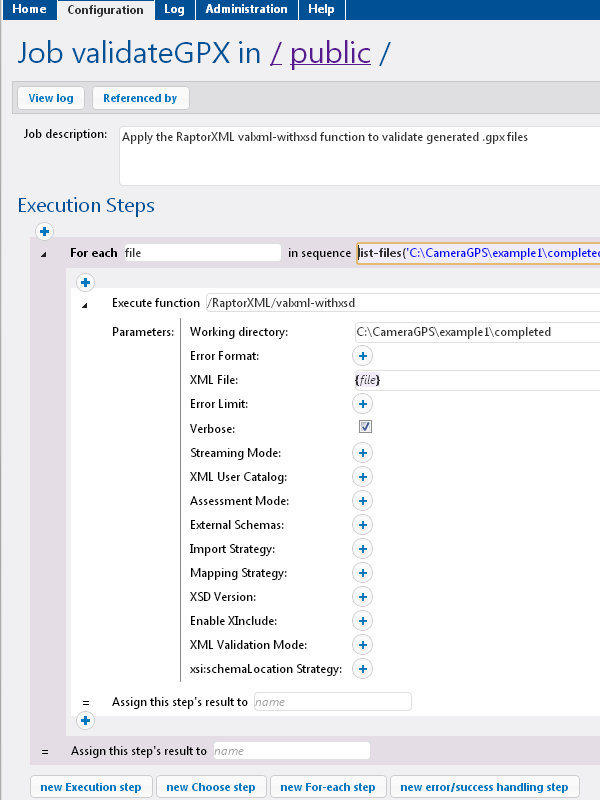
Task: Collapse the Execute function step
Action: (86, 303)
